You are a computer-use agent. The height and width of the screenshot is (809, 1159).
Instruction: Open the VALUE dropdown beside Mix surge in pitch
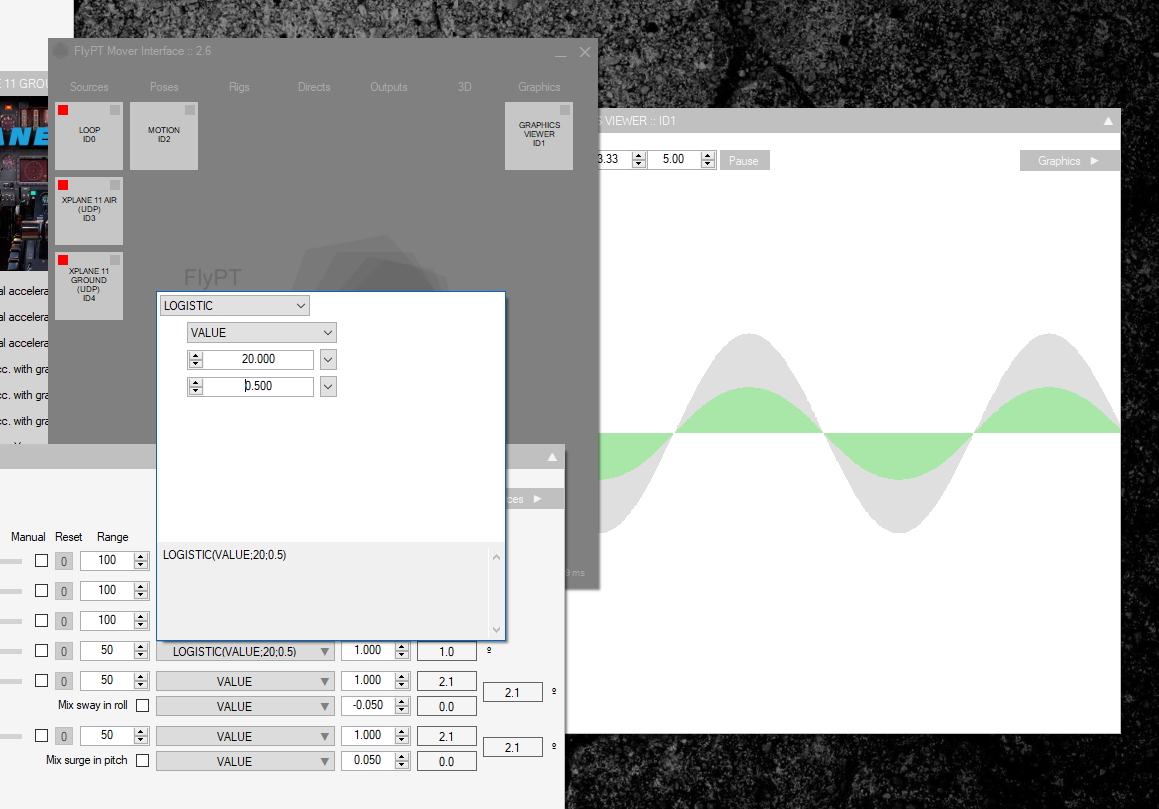click(245, 761)
